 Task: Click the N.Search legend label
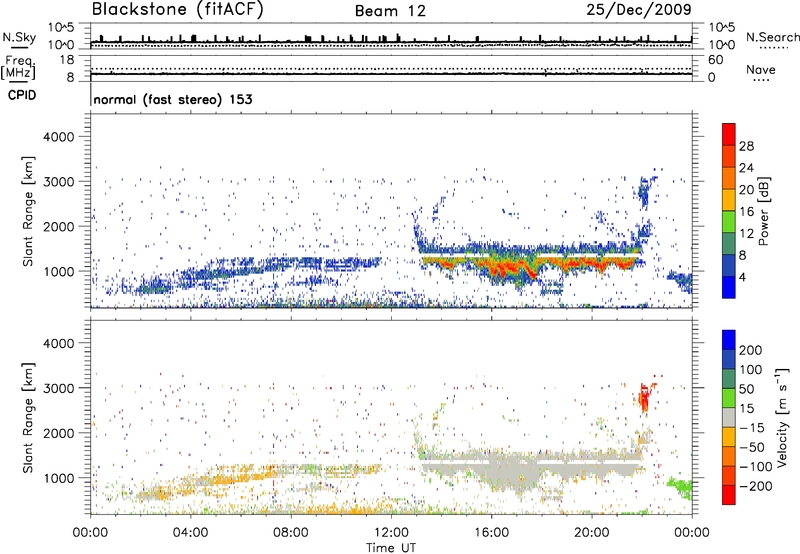(772, 37)
